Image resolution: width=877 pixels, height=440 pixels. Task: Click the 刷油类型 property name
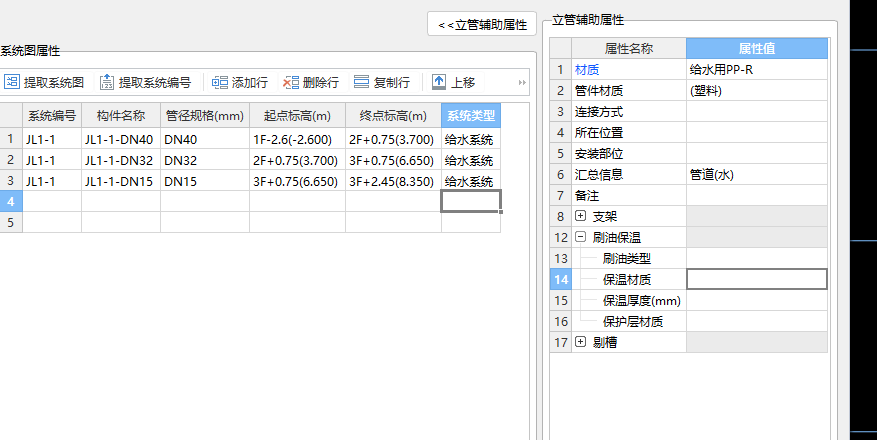[x=626, y=258]
